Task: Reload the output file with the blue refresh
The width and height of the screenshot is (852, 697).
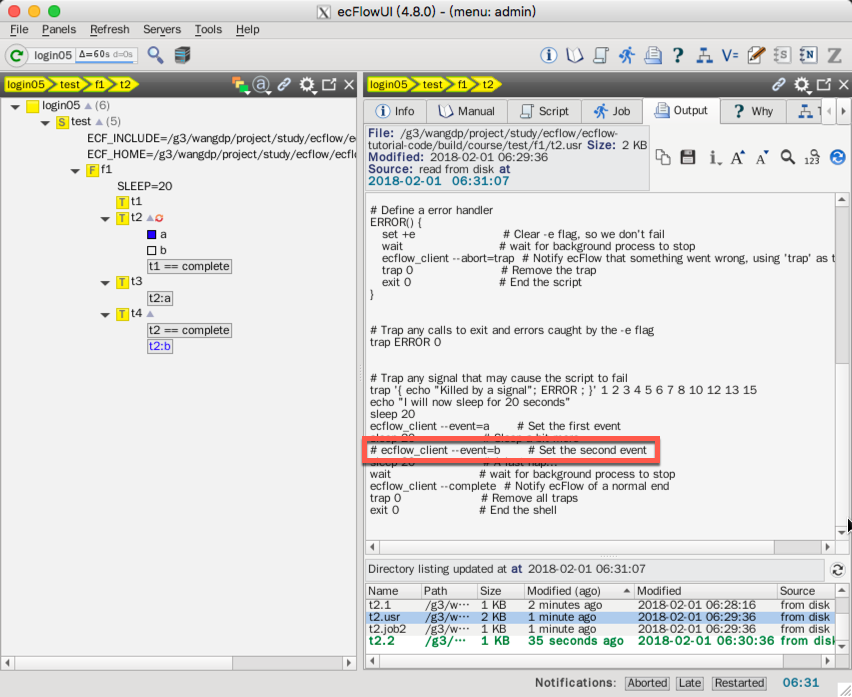Action: point(837,158)
